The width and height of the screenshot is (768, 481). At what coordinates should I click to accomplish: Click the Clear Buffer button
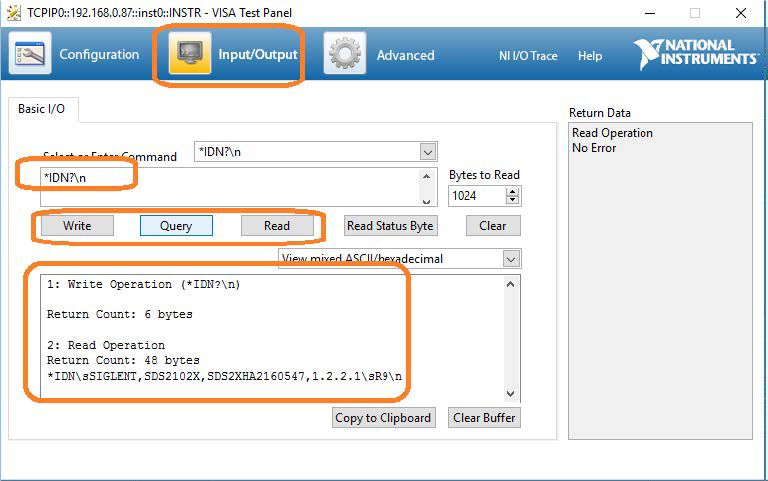tap(484, 418)
